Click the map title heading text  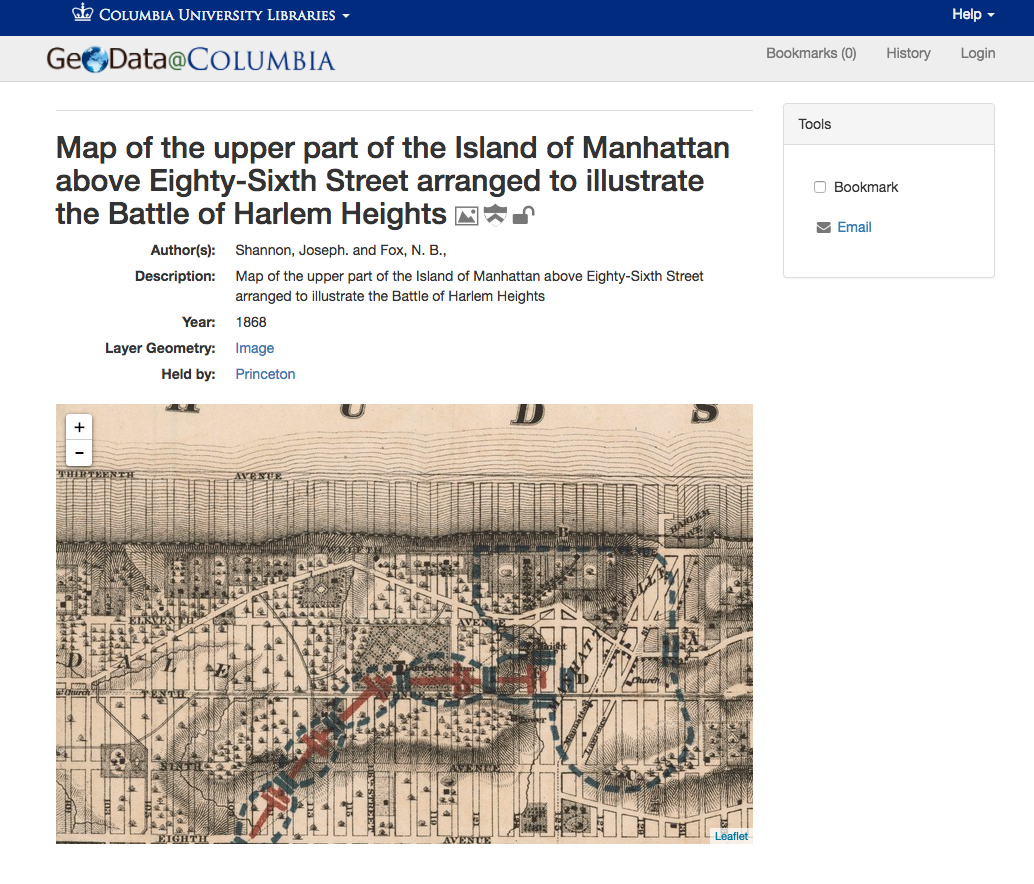coord(392,181)
